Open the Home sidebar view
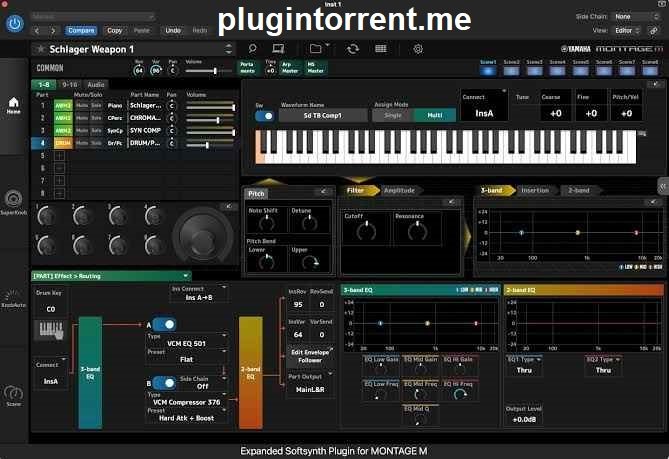Image resolution: width=669 pixels, height=459 pixels. (14, 105)
